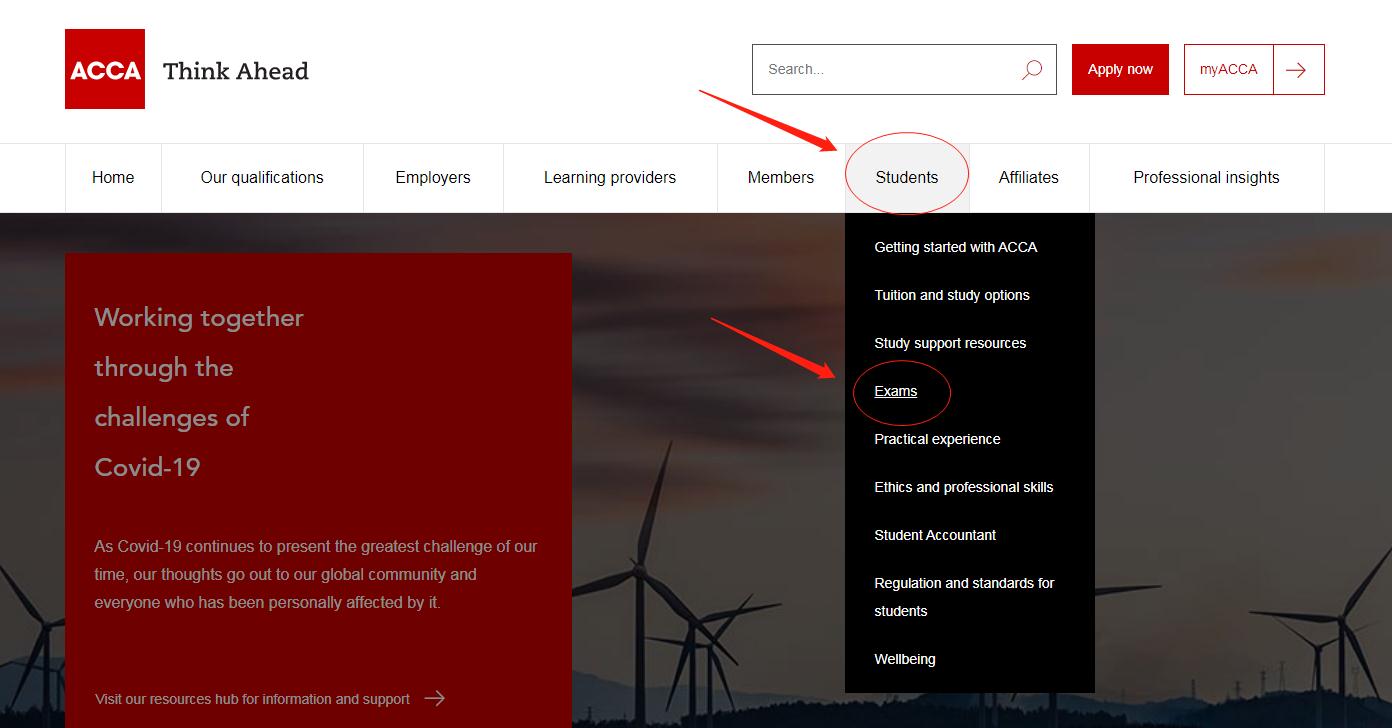The height and width of the screenshot is (728, 1392).
Task: Click the search magnifier icon
Action: (x=1031, y=69)
